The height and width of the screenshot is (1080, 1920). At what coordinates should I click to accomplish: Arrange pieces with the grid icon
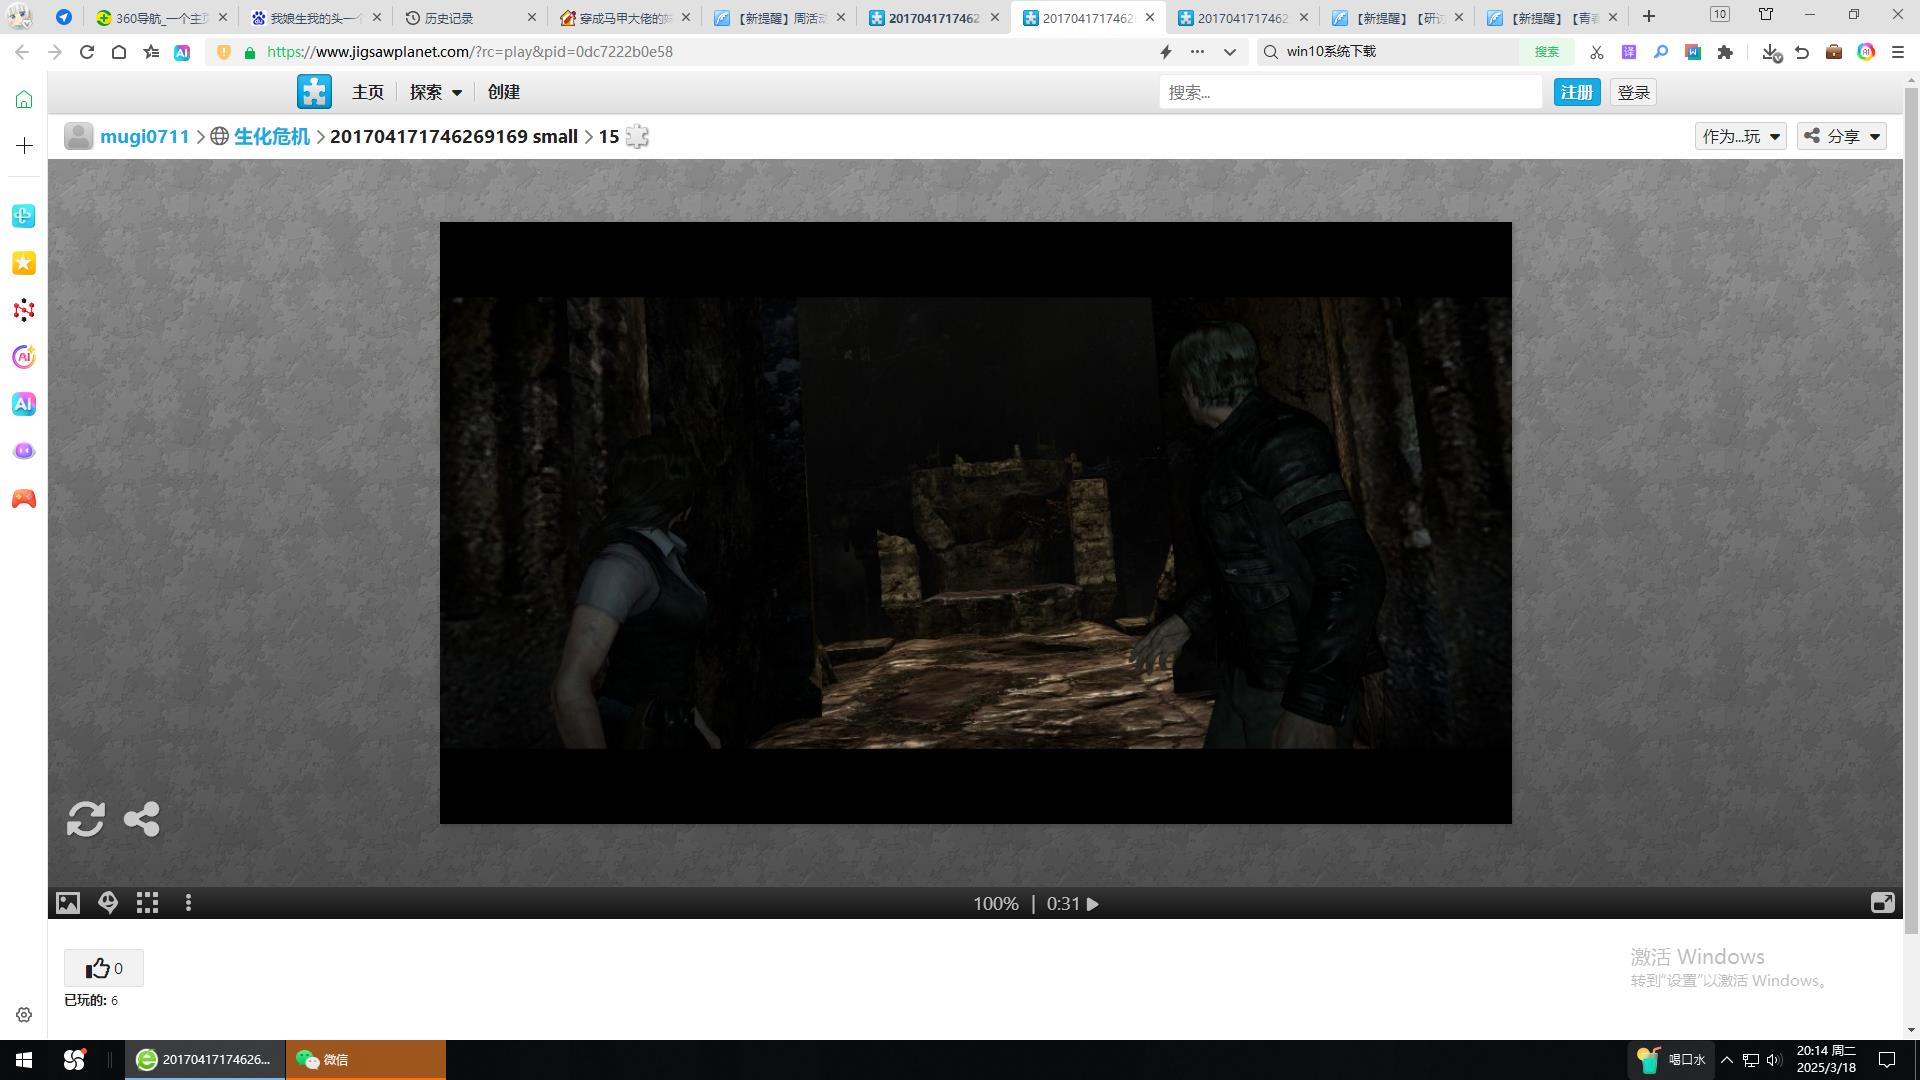[x=148, y=903]
